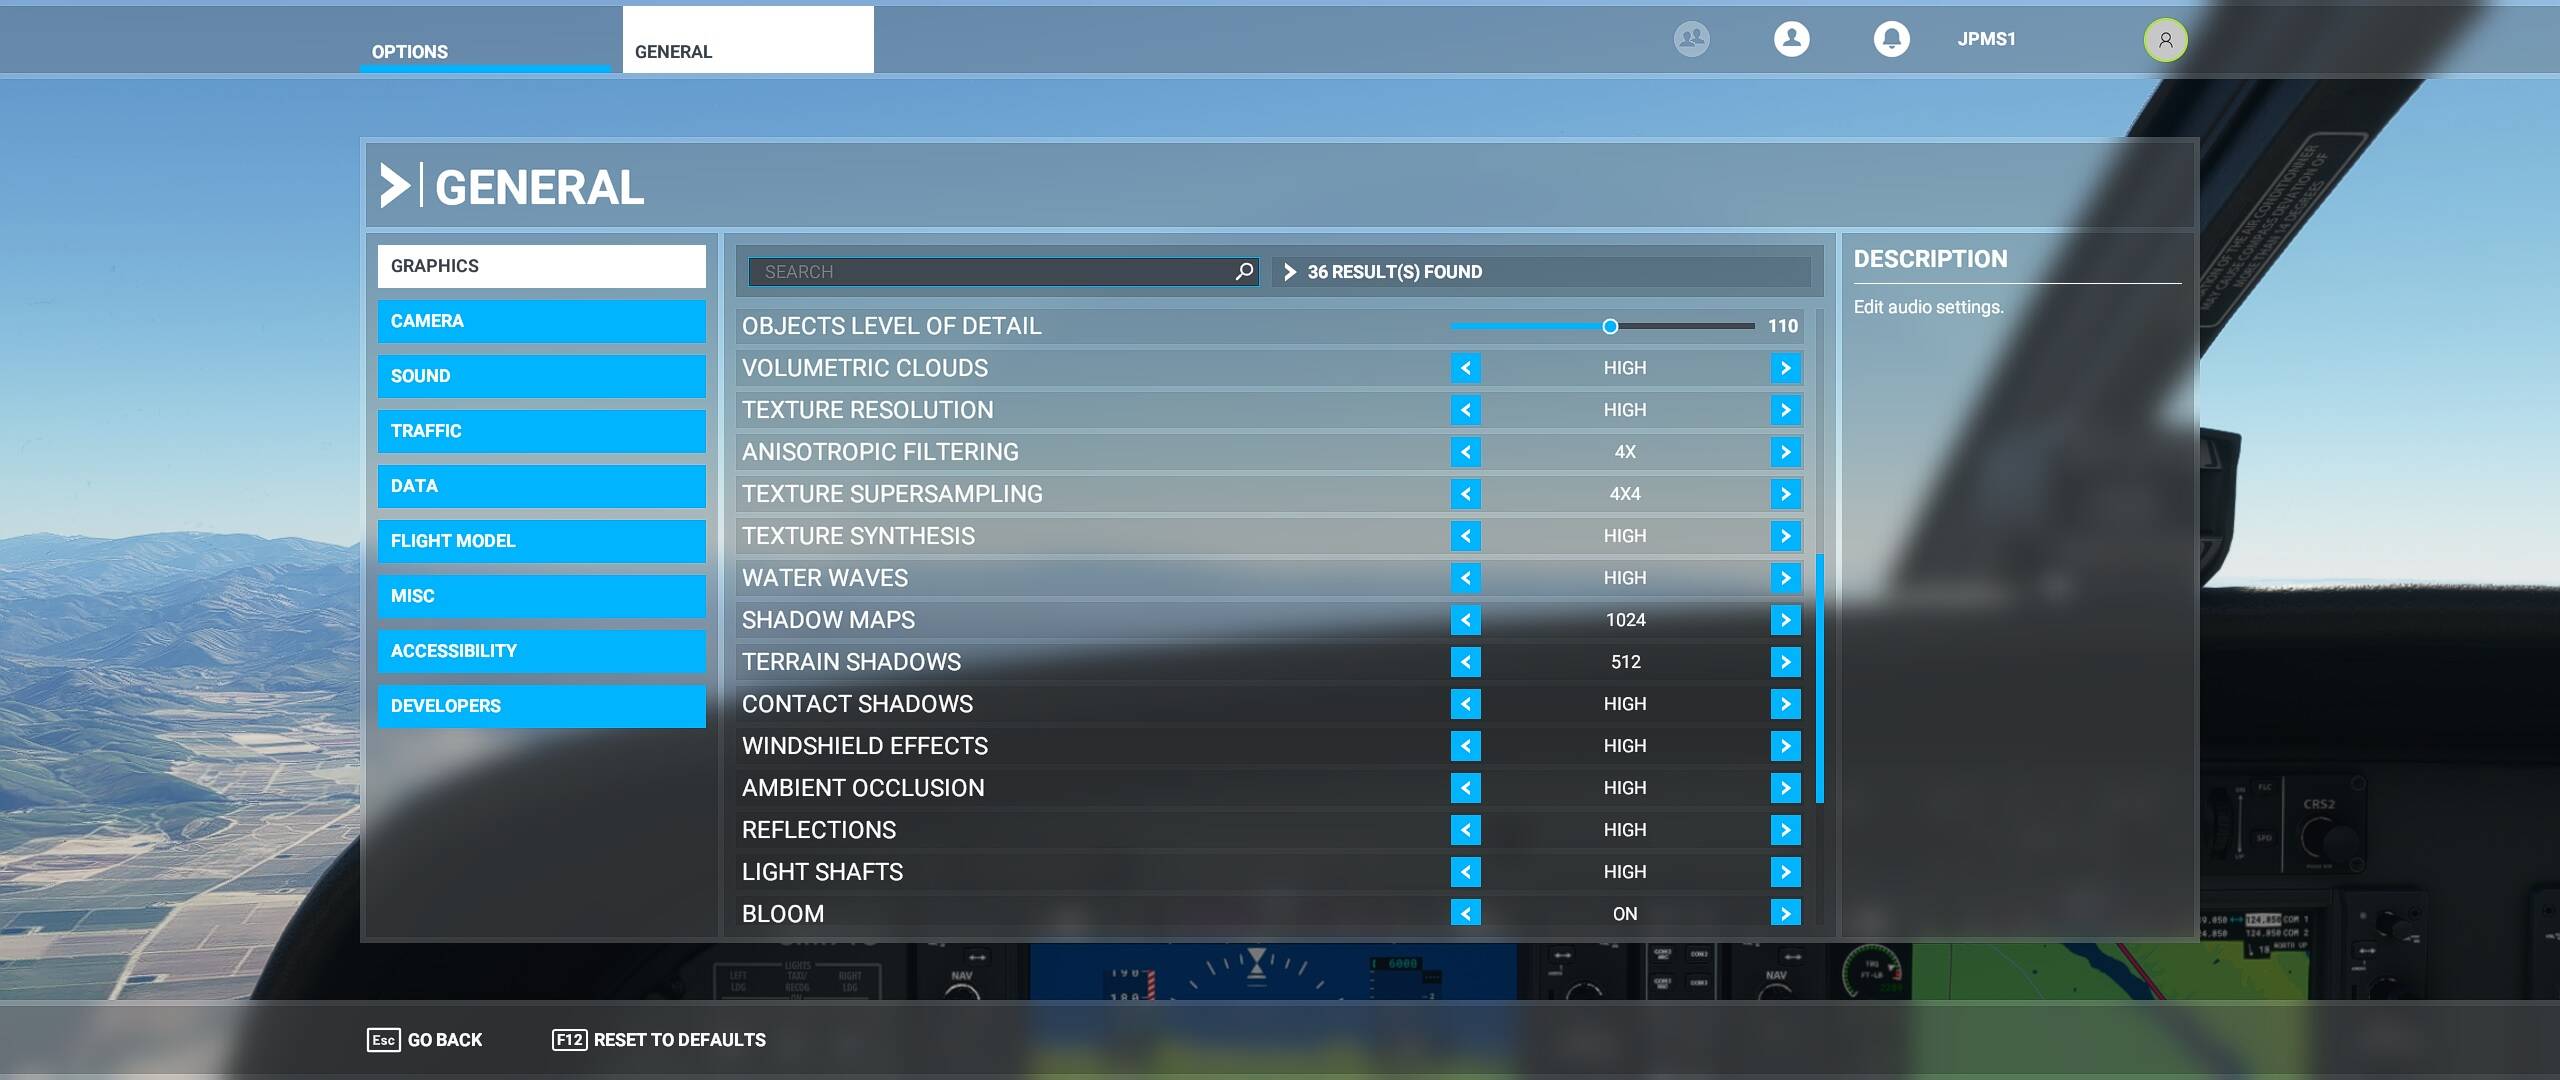Screen dimensions: 2560x1080
Task: Switch to the Options tab
Action: [x=410, y=51]
